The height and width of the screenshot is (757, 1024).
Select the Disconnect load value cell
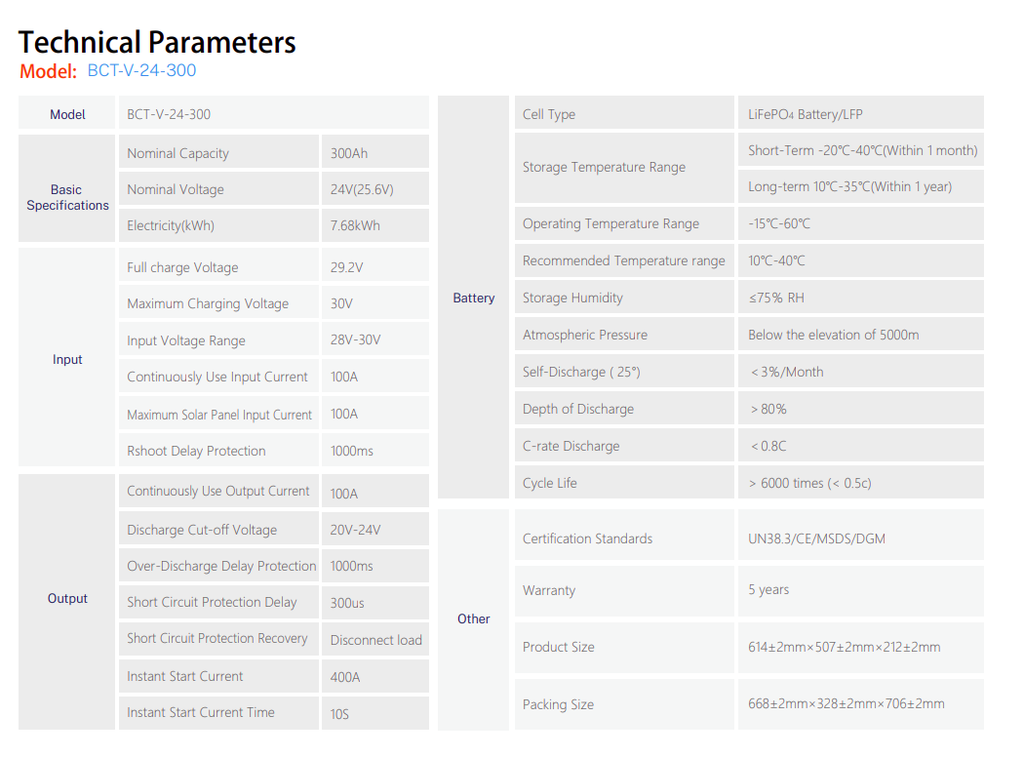[376, 640]
